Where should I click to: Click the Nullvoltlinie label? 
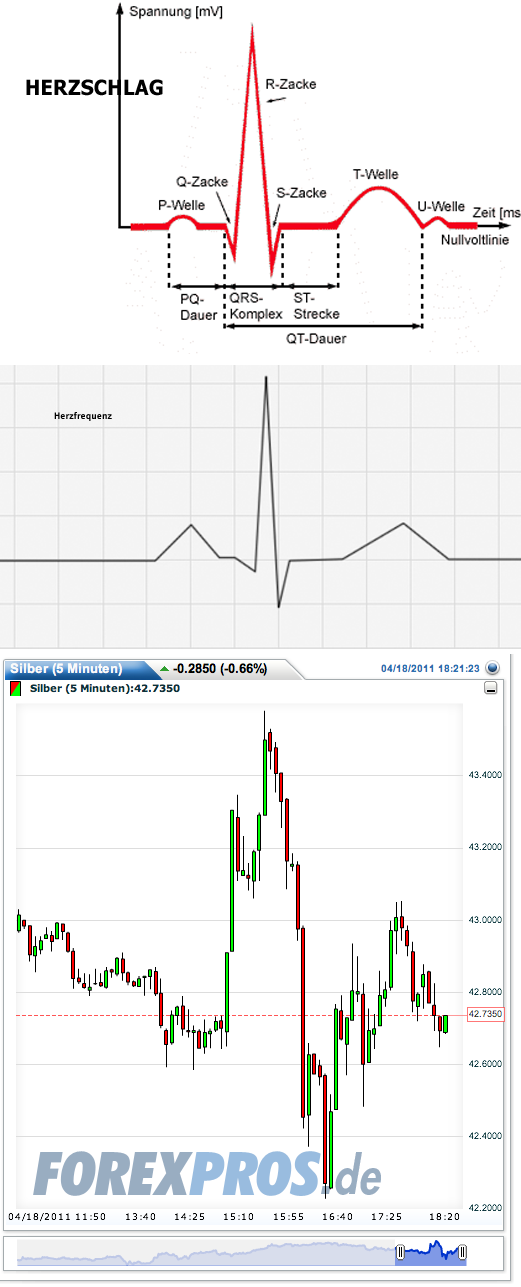473,241
